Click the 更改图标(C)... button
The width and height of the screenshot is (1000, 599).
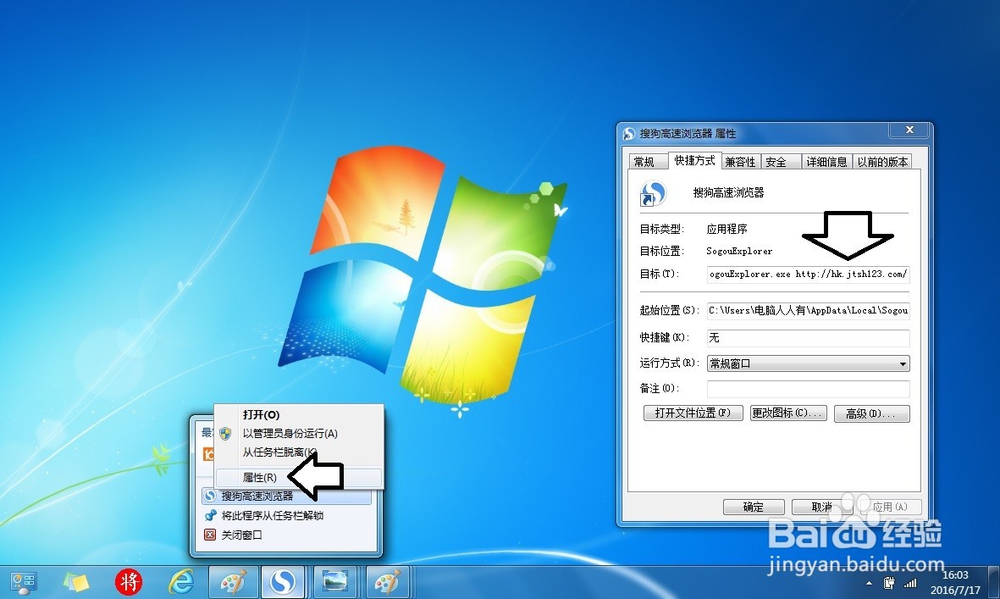(788, 413)
